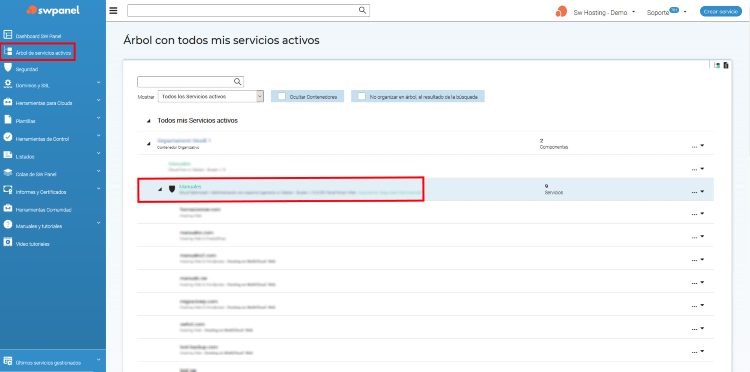Open the Video tutoriales sidebar icon

[8, 242]
